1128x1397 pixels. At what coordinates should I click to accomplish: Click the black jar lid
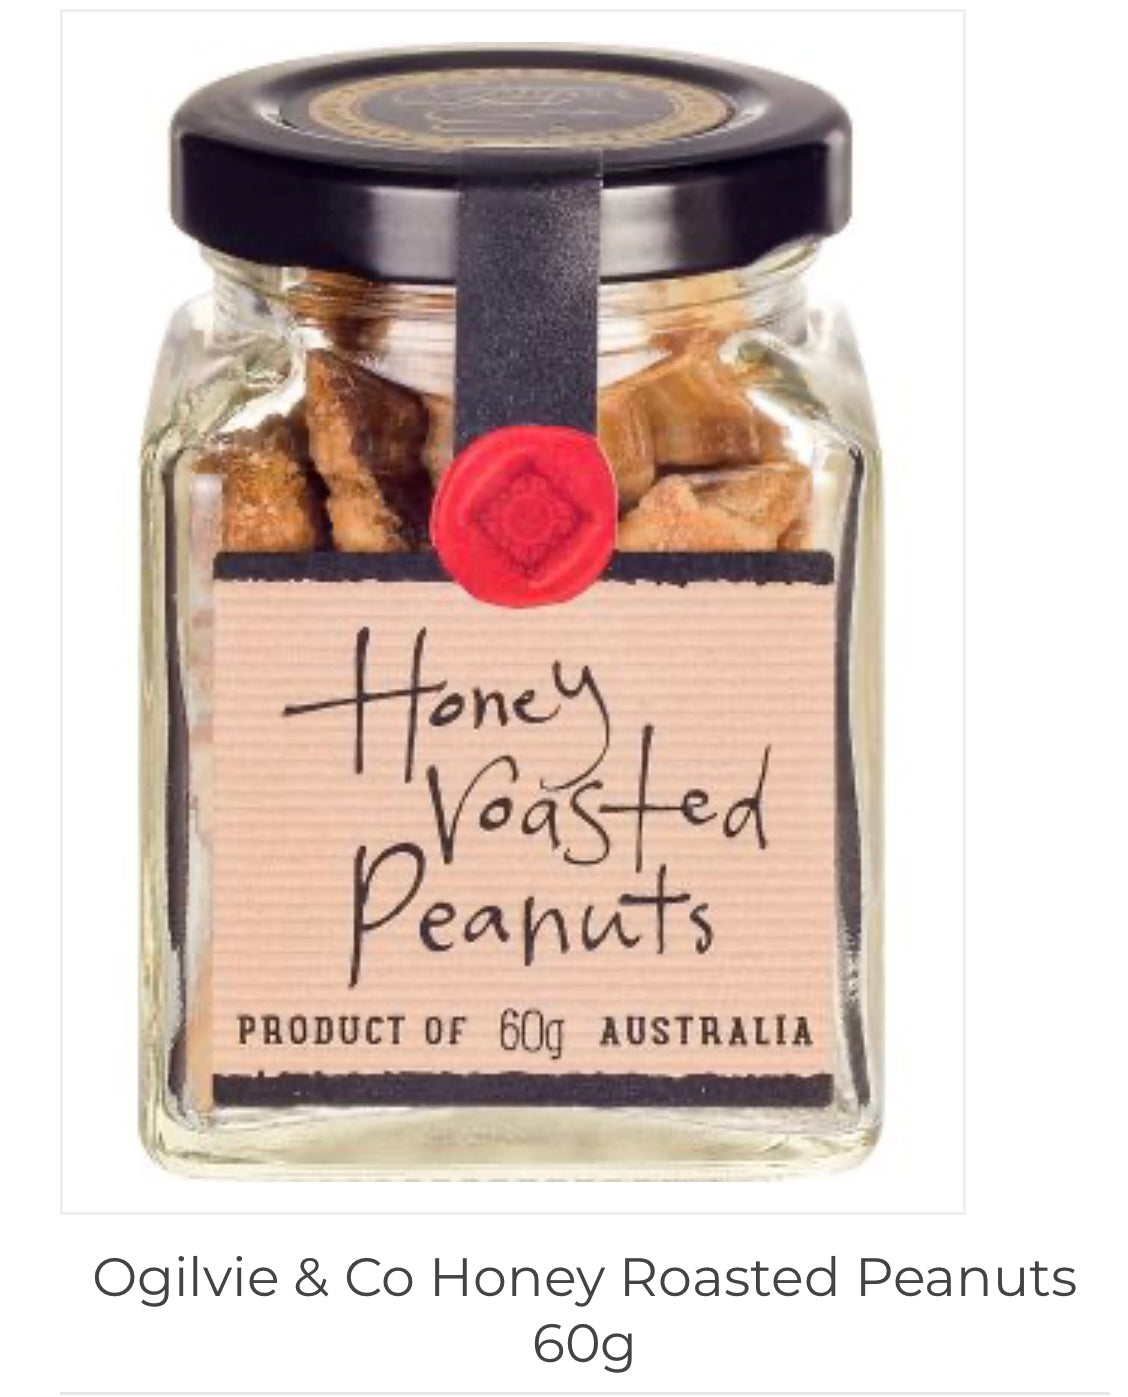point(514,170)
